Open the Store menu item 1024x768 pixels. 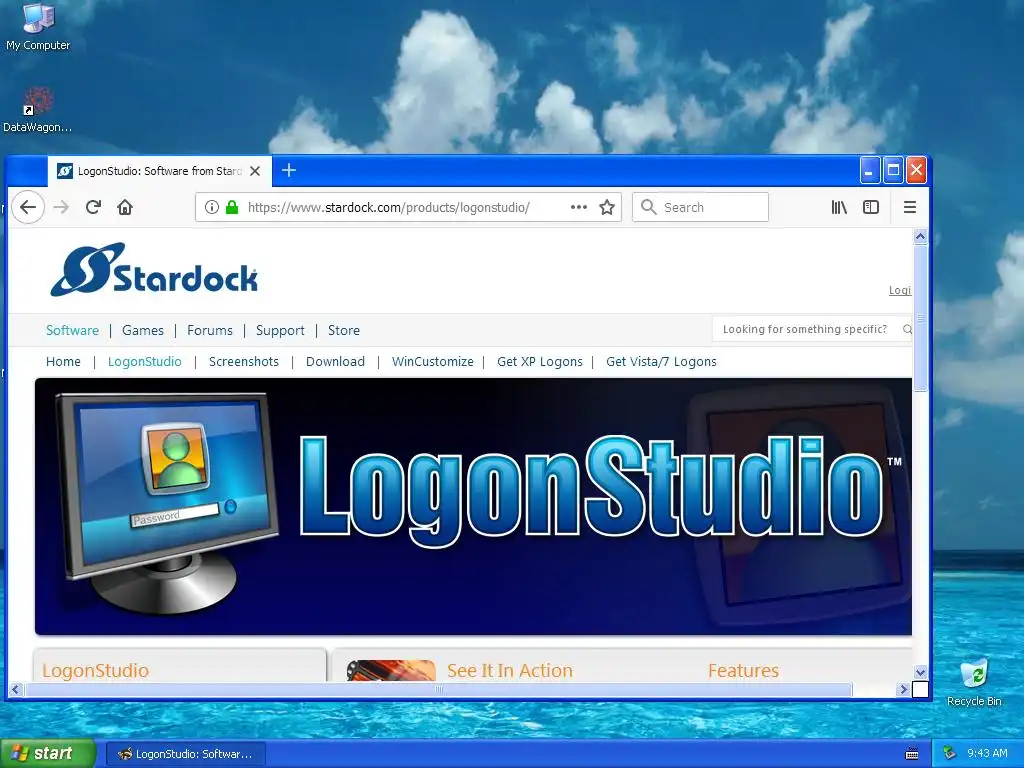[x=344, y=330]
